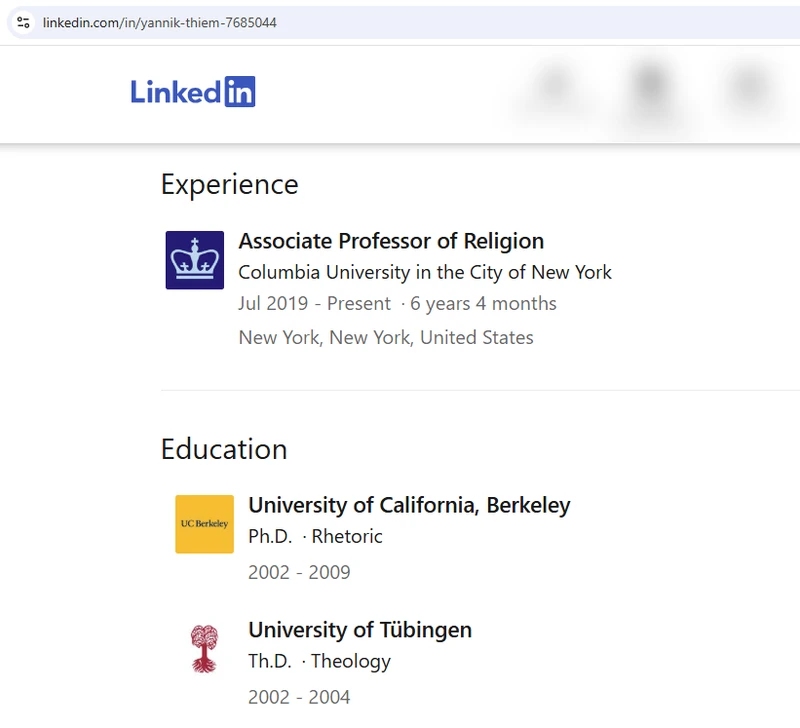Click the 2002 - 2009 Berkeley date range
This screenshot has height=728, width=800.
click(x=299, y=572)
